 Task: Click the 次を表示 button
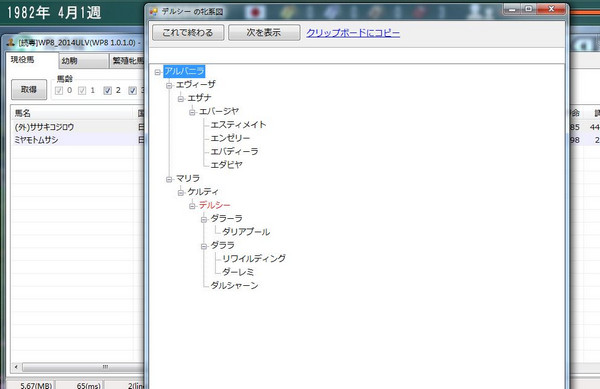264,33
